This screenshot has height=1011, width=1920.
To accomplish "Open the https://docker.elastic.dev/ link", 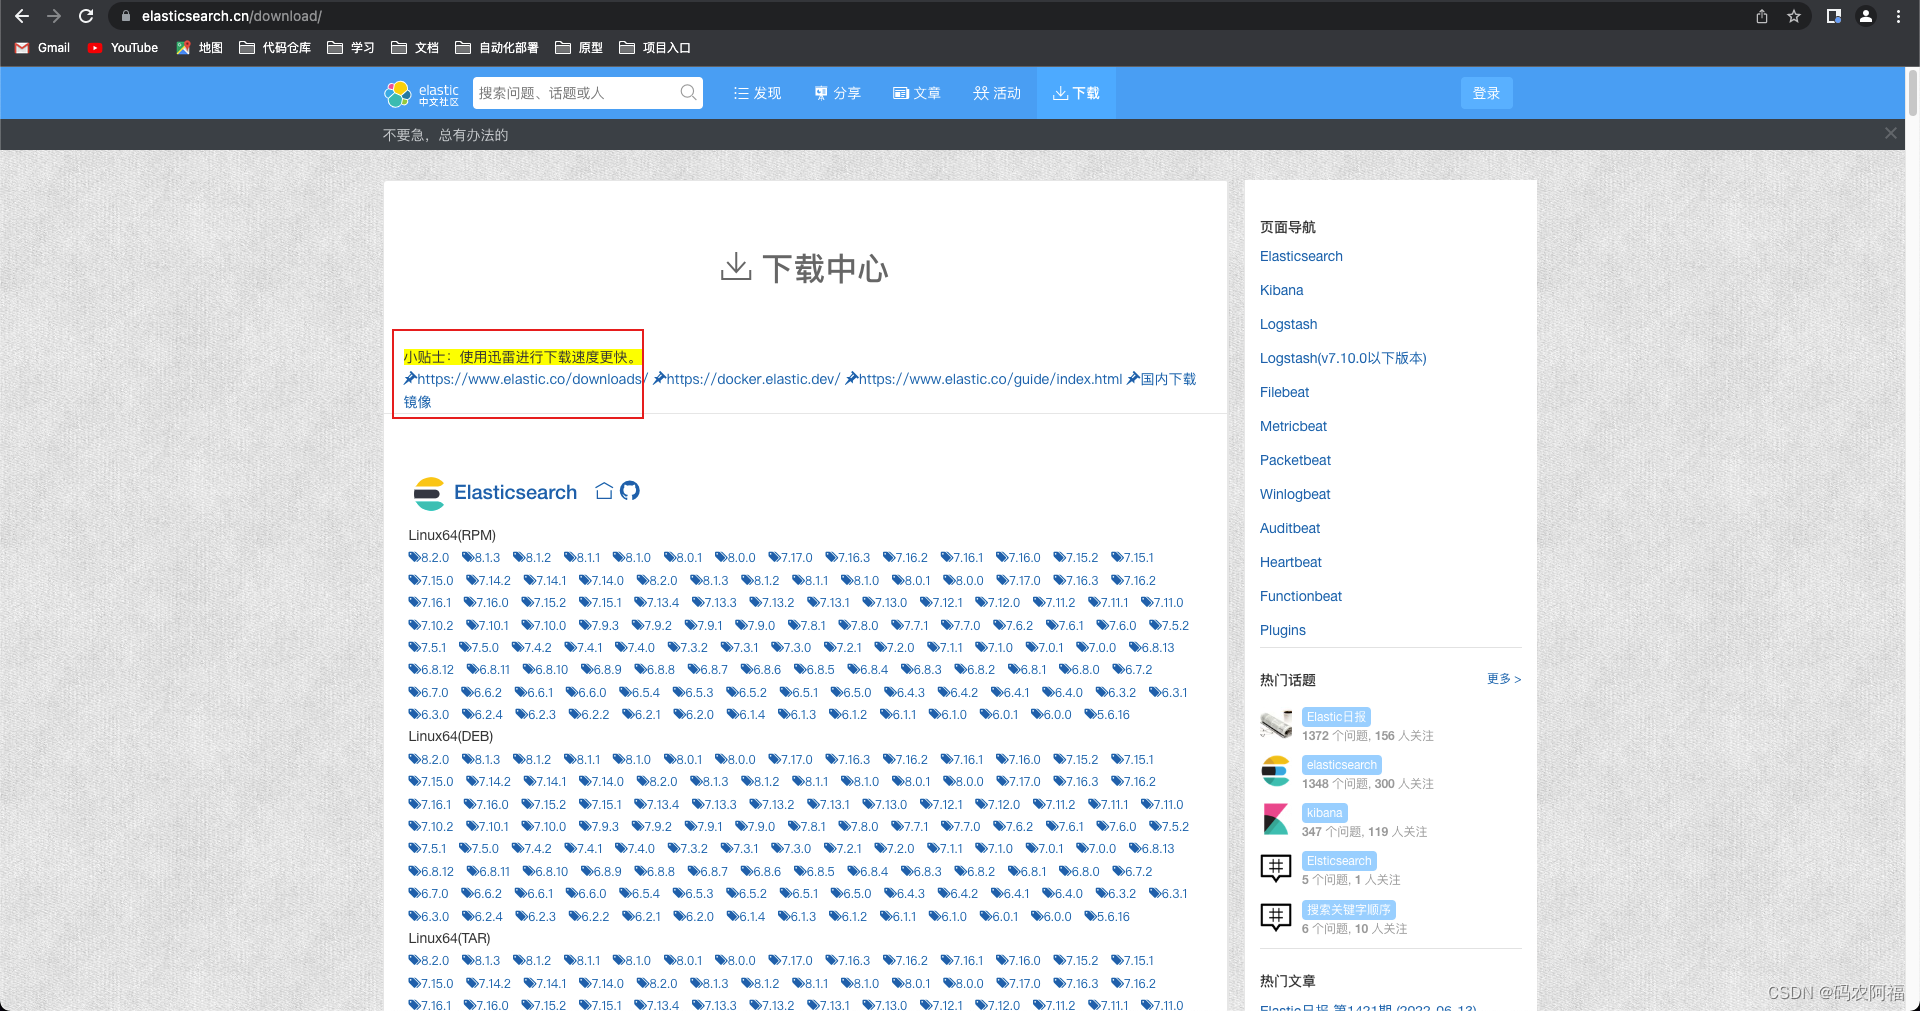I will click(x=747, y=379).
